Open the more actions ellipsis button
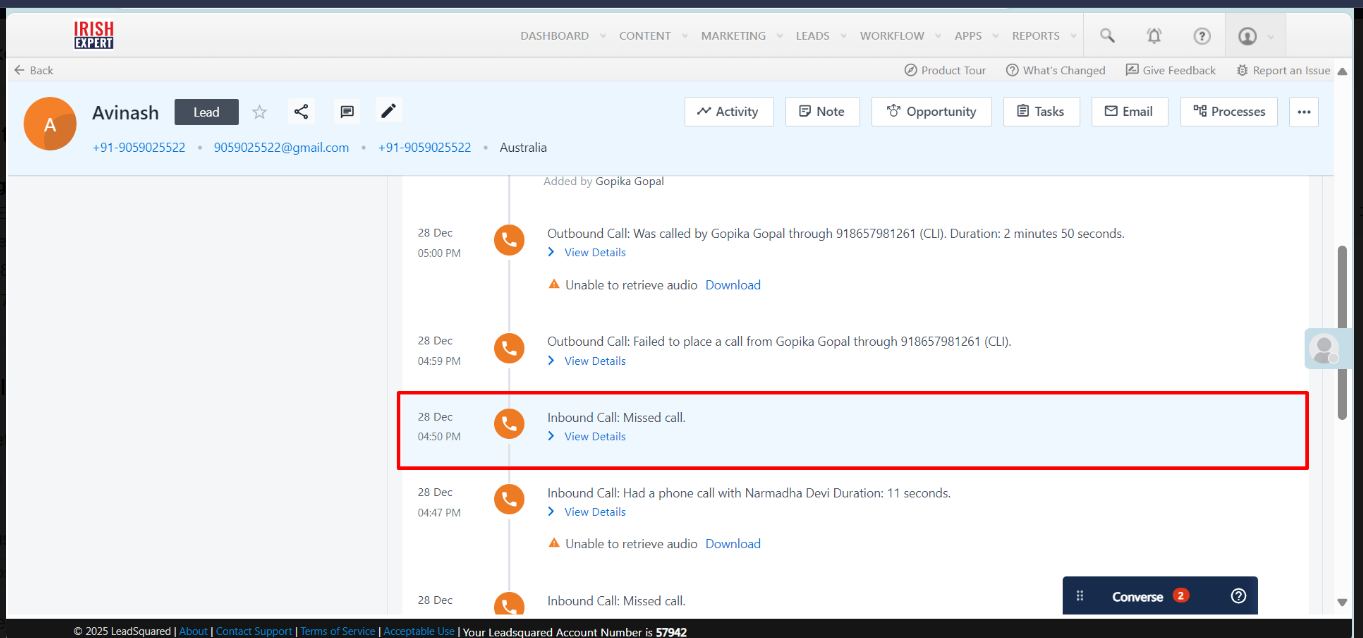This screenshot has width=1363, height=638. click(1303, 112)
